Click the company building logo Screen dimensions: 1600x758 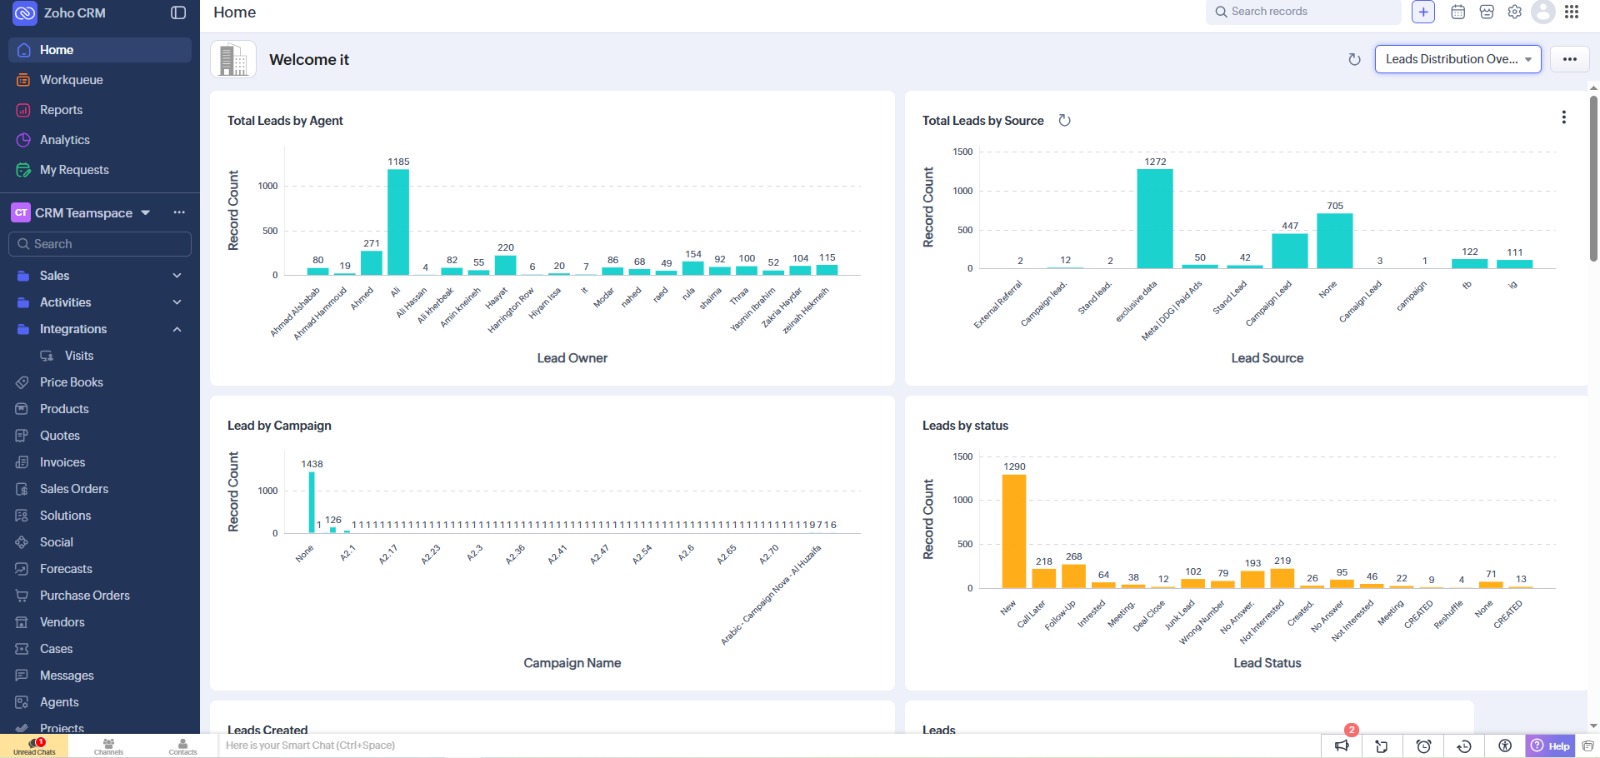(233, 59)
